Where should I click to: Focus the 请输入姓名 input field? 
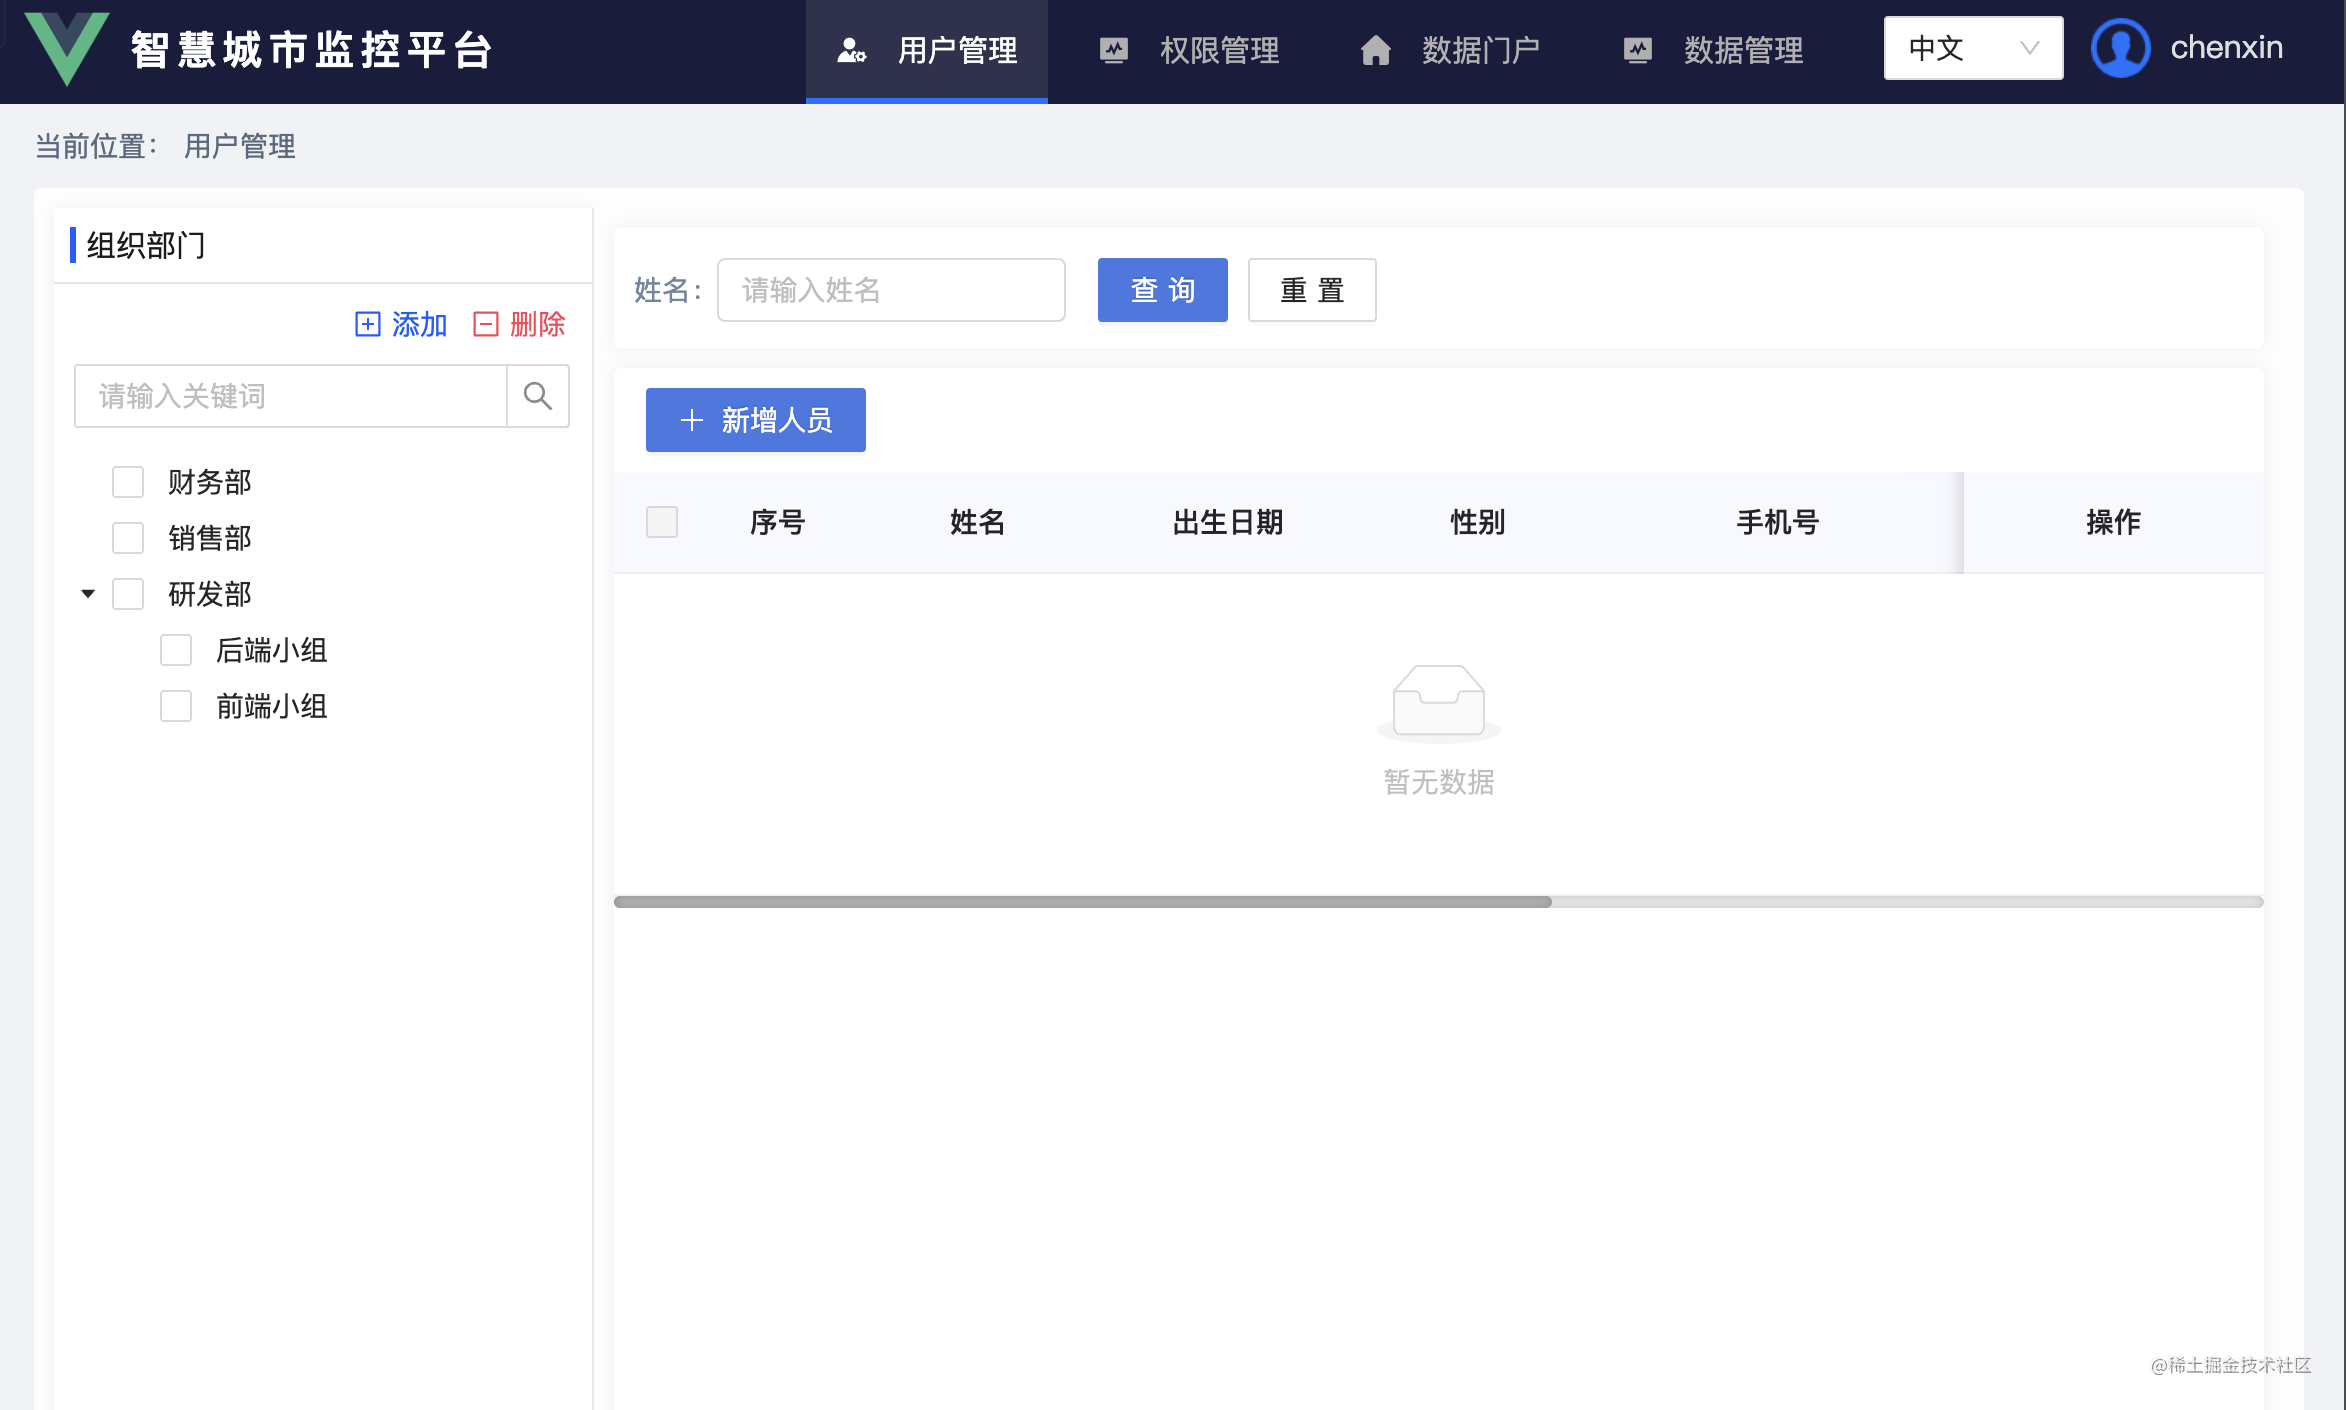[x=891, y=290]
